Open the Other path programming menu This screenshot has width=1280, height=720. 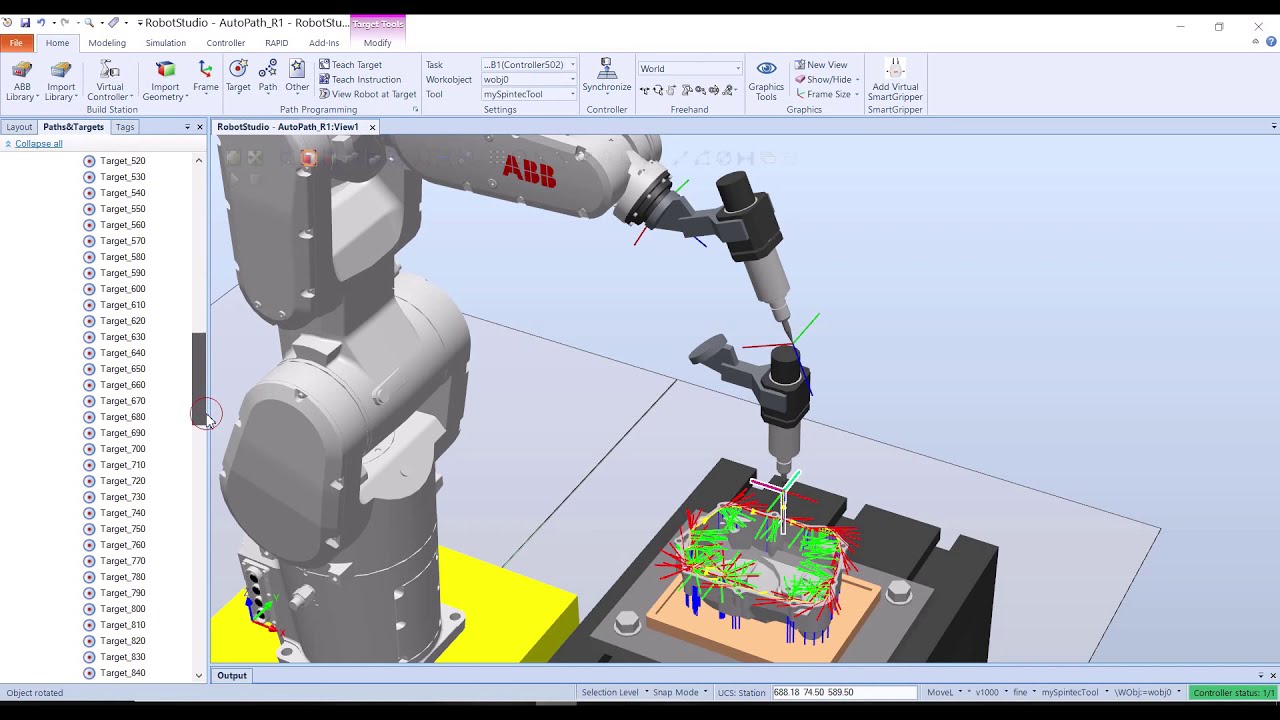coord(297,77)
